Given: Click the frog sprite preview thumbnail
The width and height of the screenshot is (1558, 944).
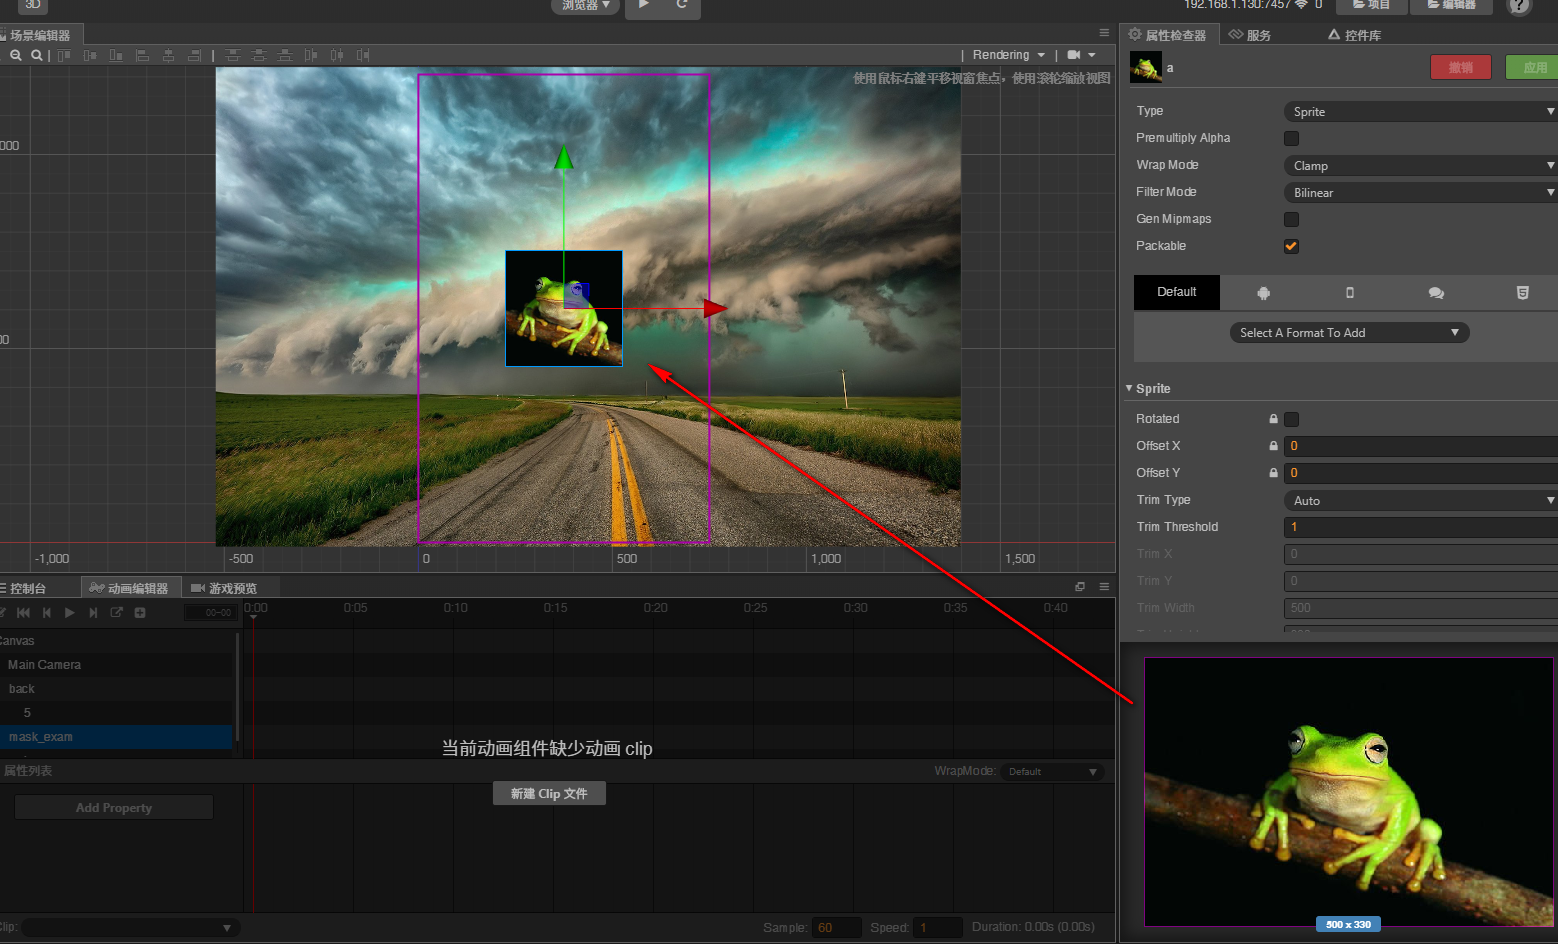Looking at the screenshot, I should coord(1348,790).
